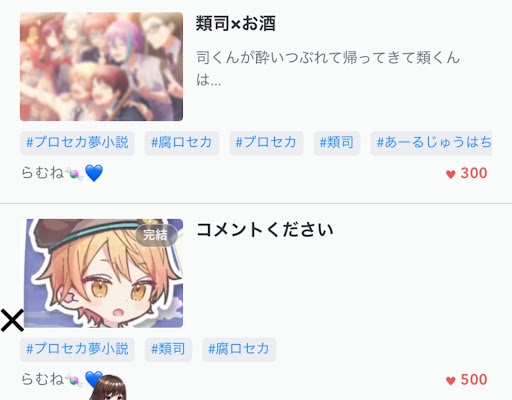This screenshot has height=400, width=512.
Task: Open the 類司×お酒 title link
Action: point(235,24)
